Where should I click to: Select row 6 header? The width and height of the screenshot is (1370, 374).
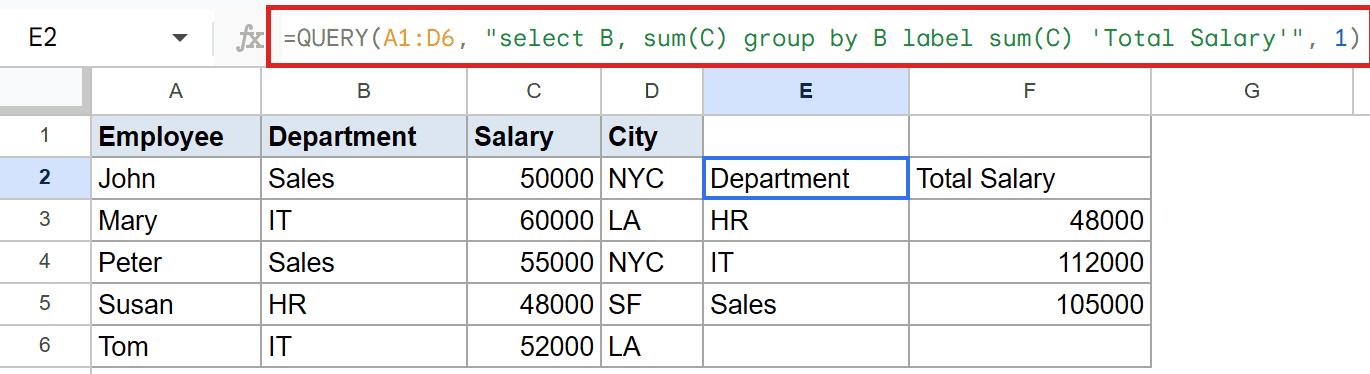pos(45,346)
